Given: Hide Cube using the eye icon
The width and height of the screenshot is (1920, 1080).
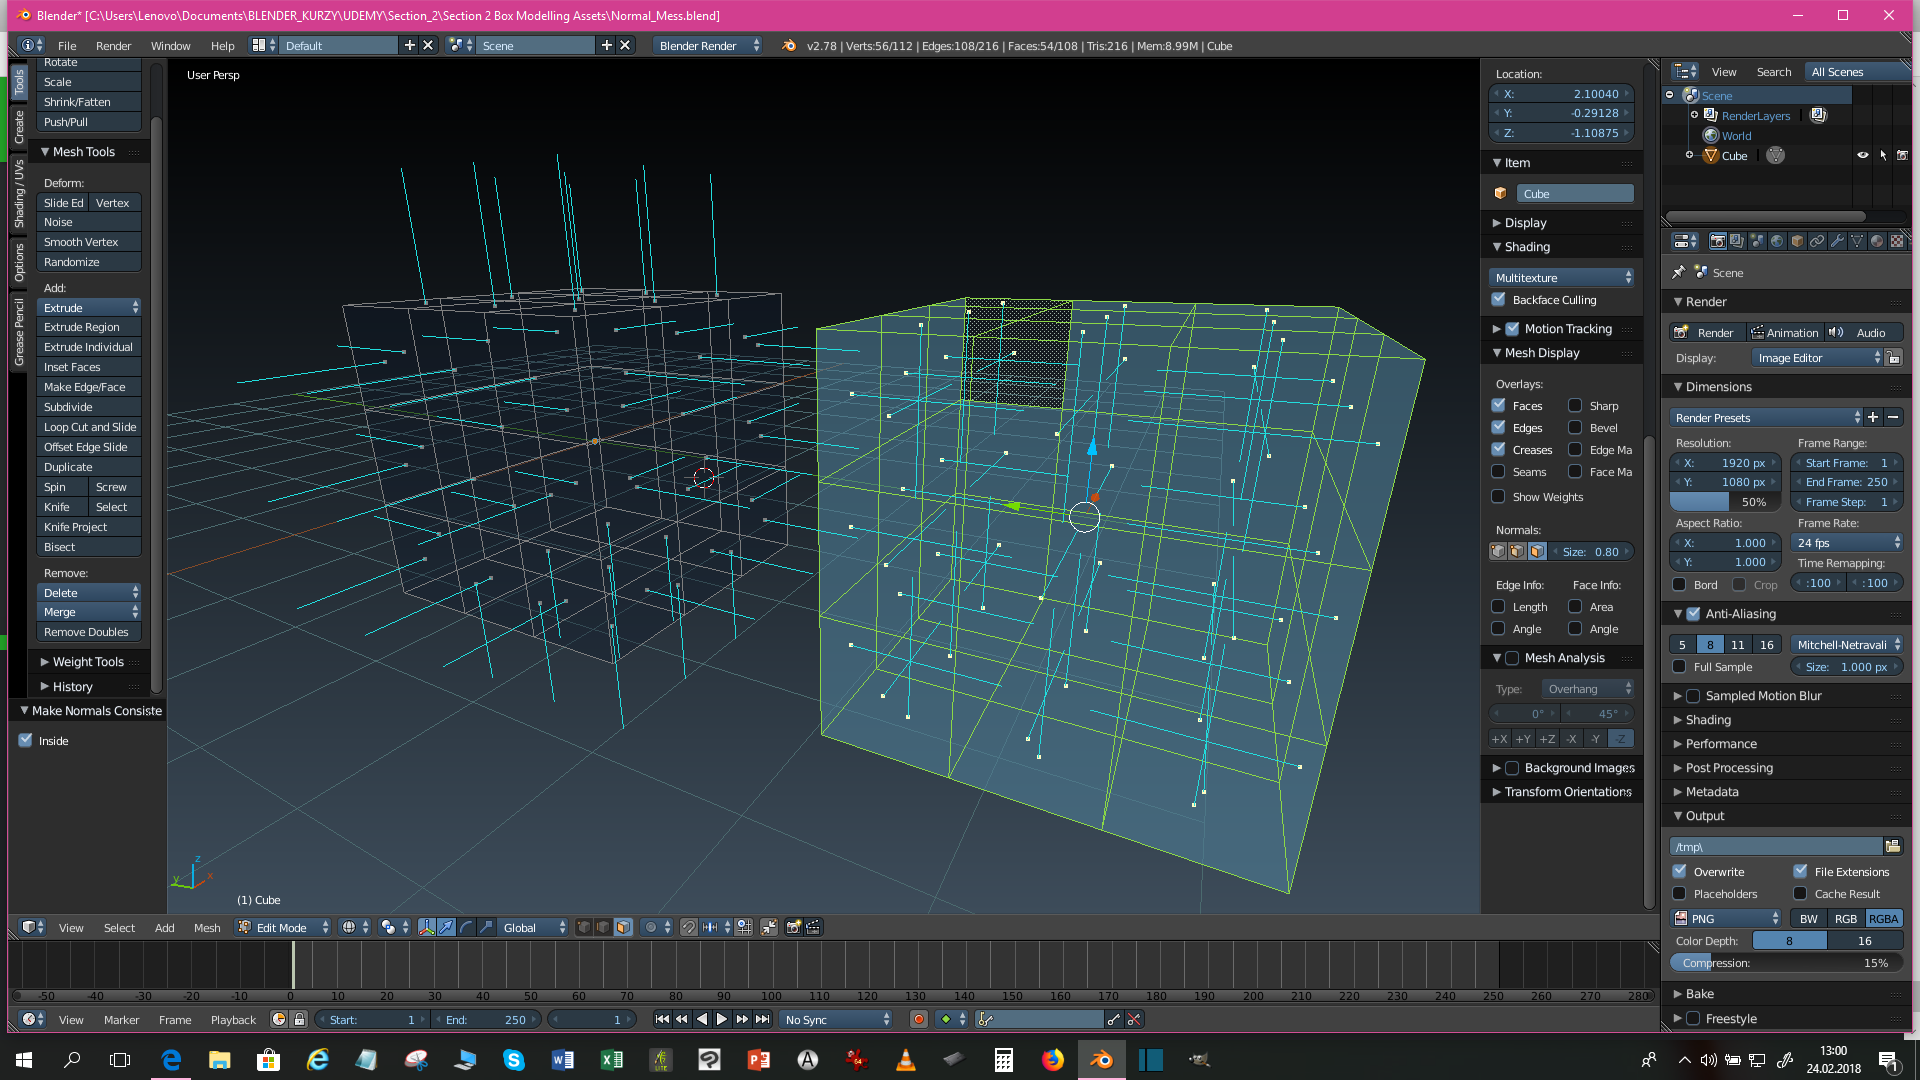Looking at the screenshot, I should (x=1862, y=155).
